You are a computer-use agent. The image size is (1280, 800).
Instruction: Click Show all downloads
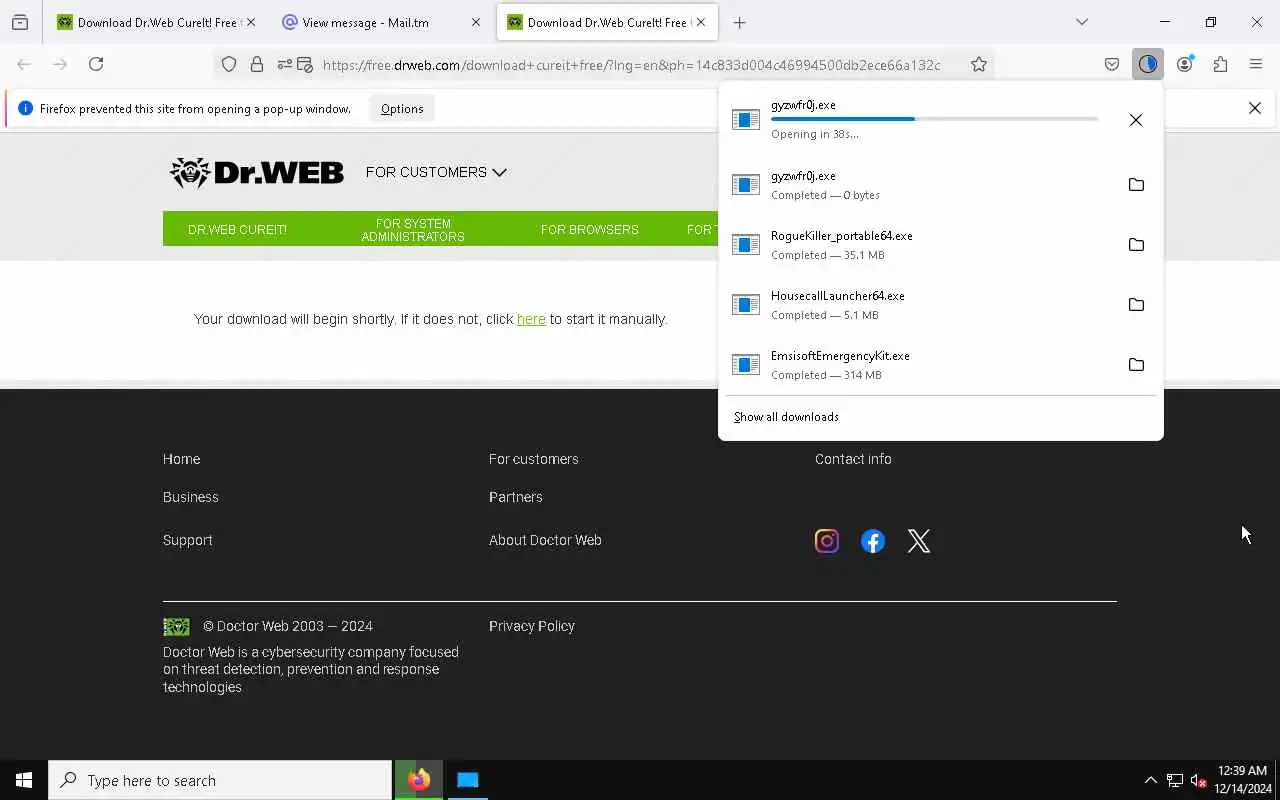(x=786, y=417)
